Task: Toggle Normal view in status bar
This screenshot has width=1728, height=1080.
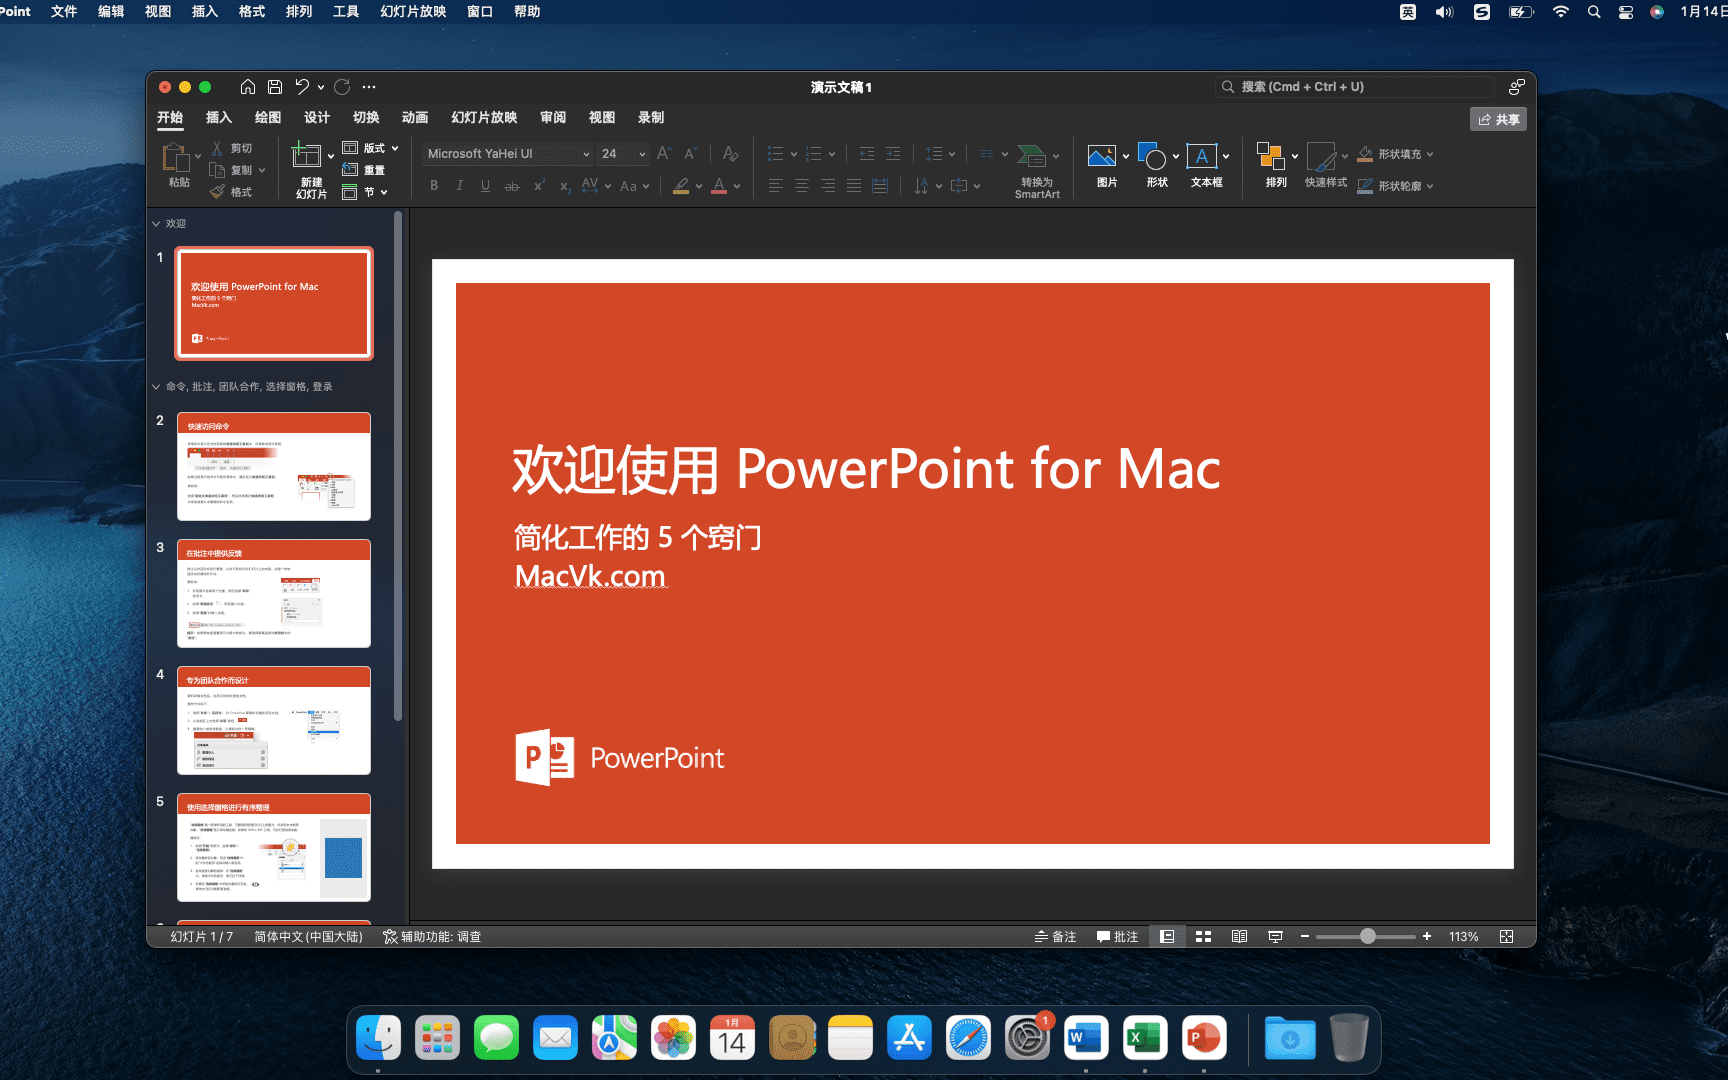Action: (1167, 937)
